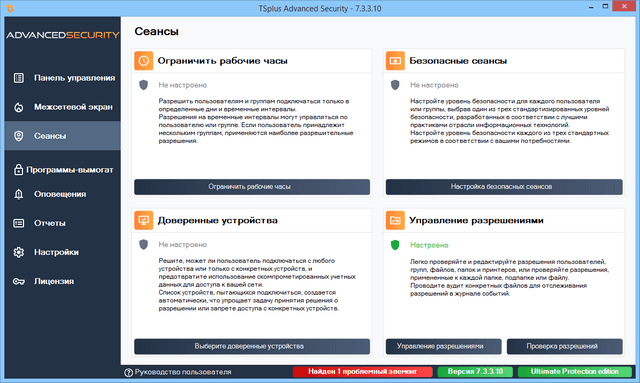Select the Сеансы menu item
Screen dimensions: 640x383
pos(62,136)
